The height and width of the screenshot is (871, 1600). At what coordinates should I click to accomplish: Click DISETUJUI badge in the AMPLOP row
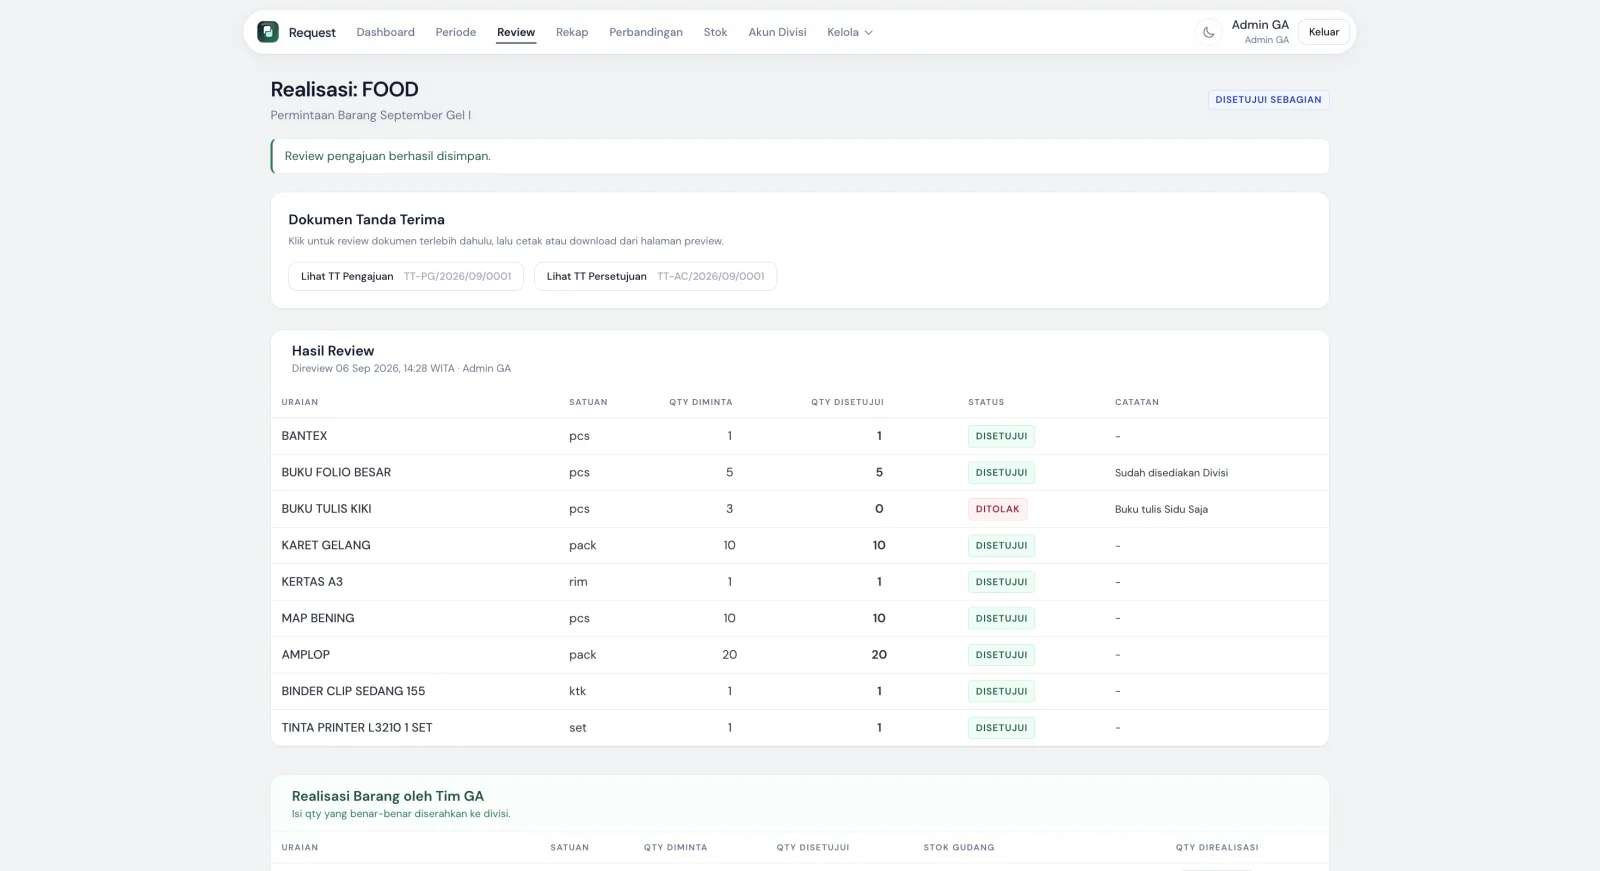tap(1001, 655)
